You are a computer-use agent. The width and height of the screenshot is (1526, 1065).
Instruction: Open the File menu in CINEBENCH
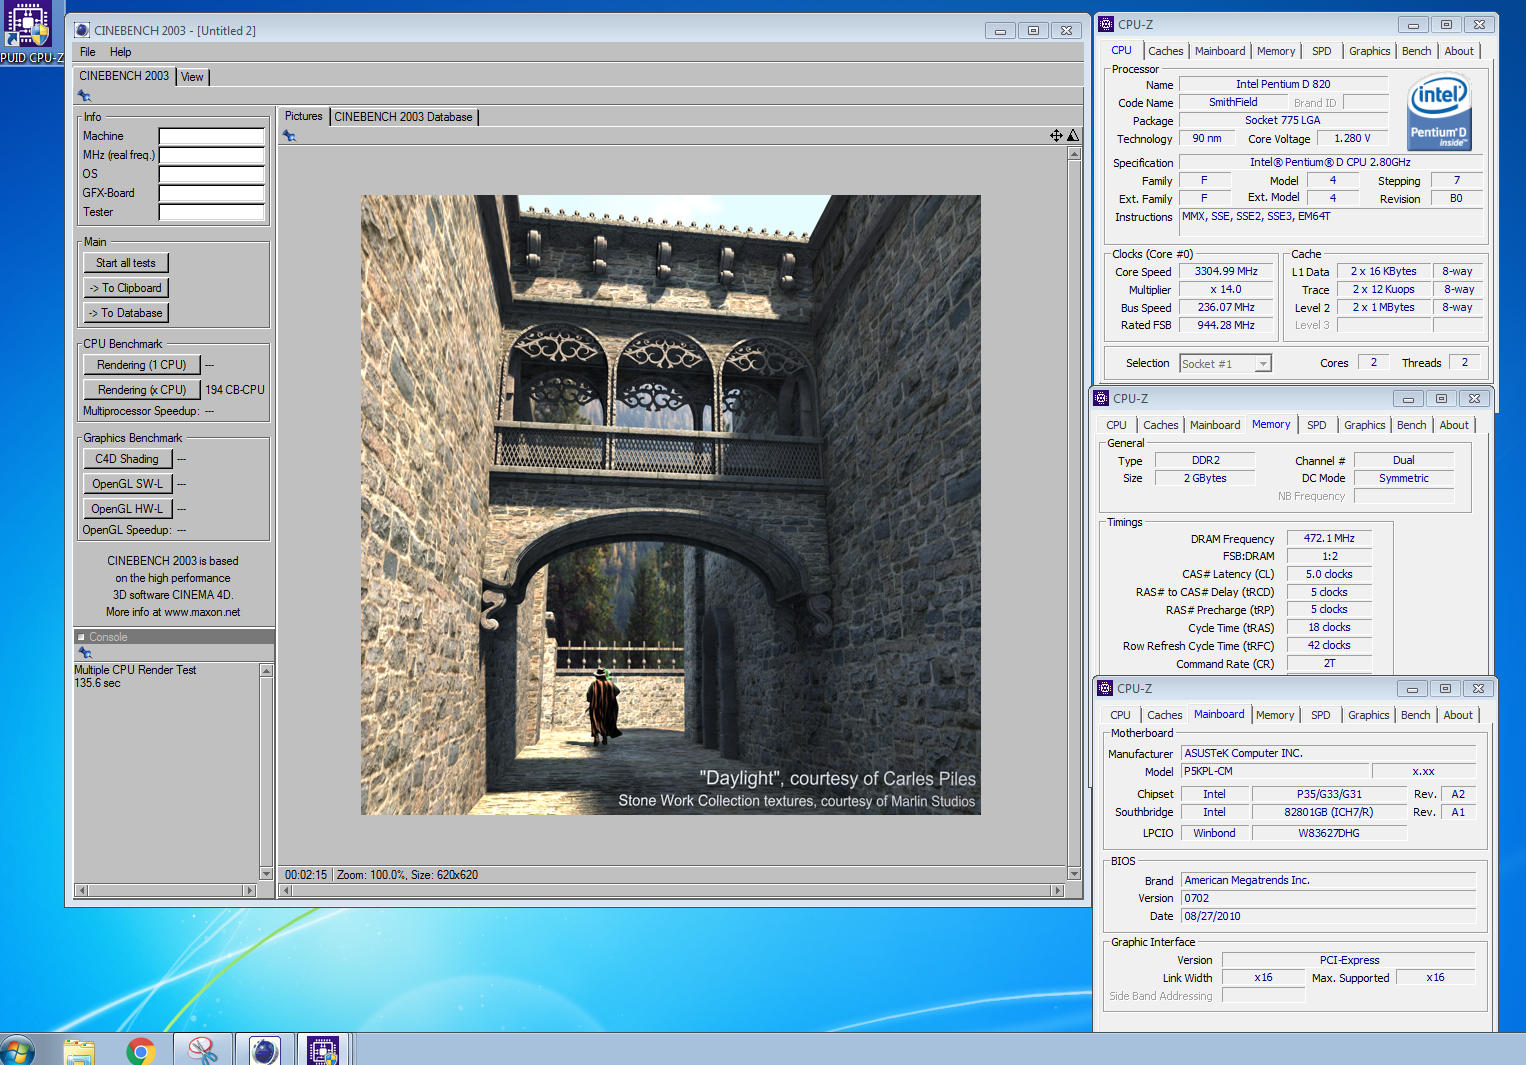pyautogui.click(x=88, y=52)
